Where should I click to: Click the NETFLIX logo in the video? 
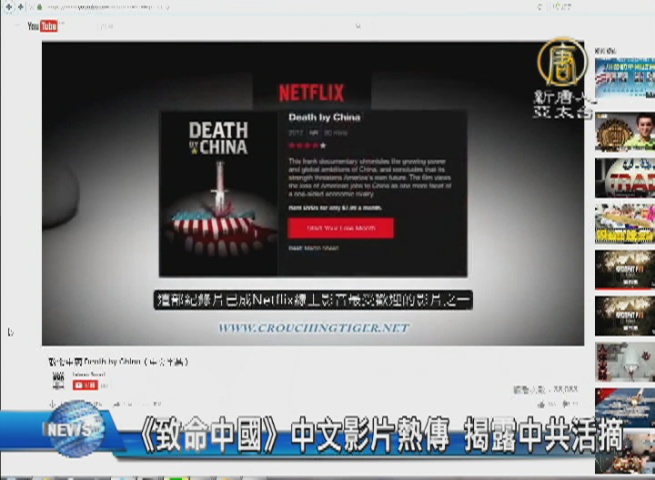311,93
